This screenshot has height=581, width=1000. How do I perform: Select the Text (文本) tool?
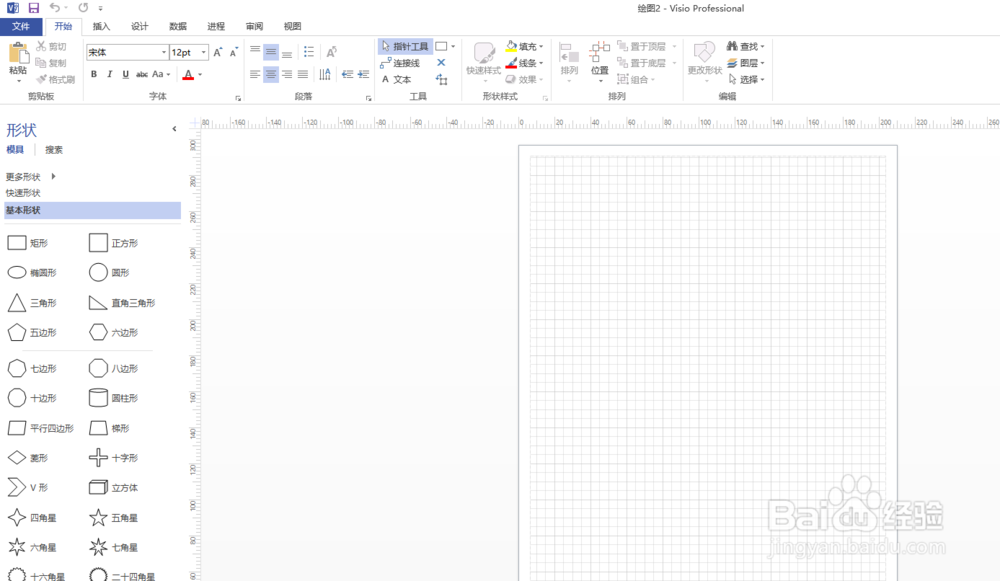(x=397, y=80)
